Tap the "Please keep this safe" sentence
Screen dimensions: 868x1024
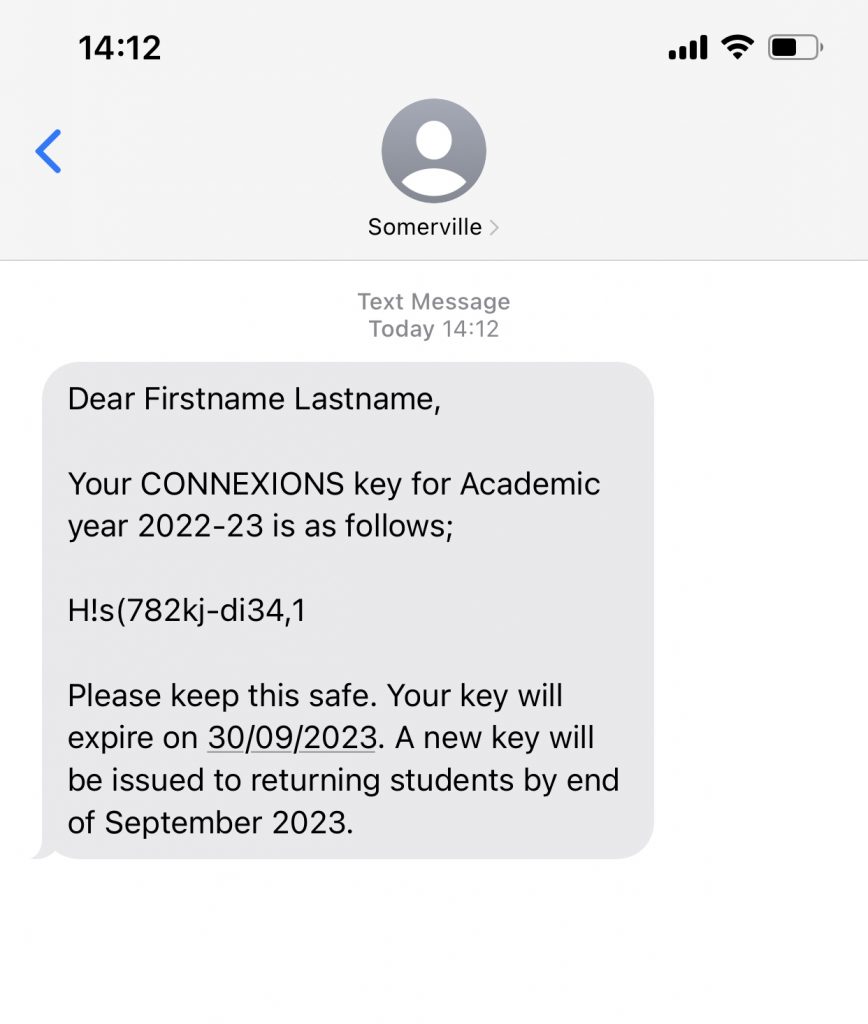pos(223,696)
